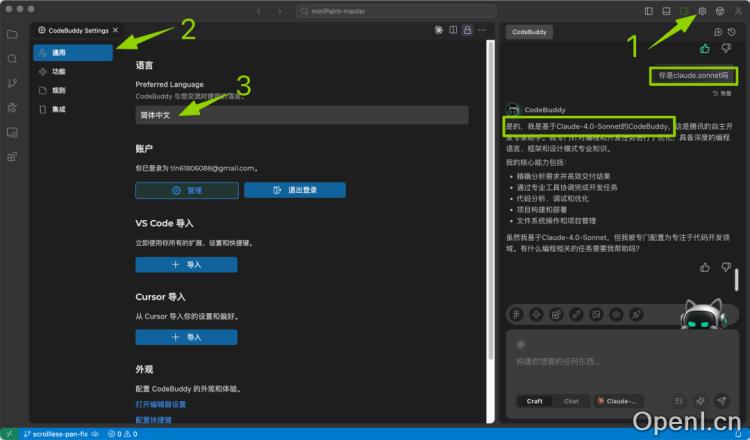
Task: Switch to Chat mode
Action: coord(571,401)
